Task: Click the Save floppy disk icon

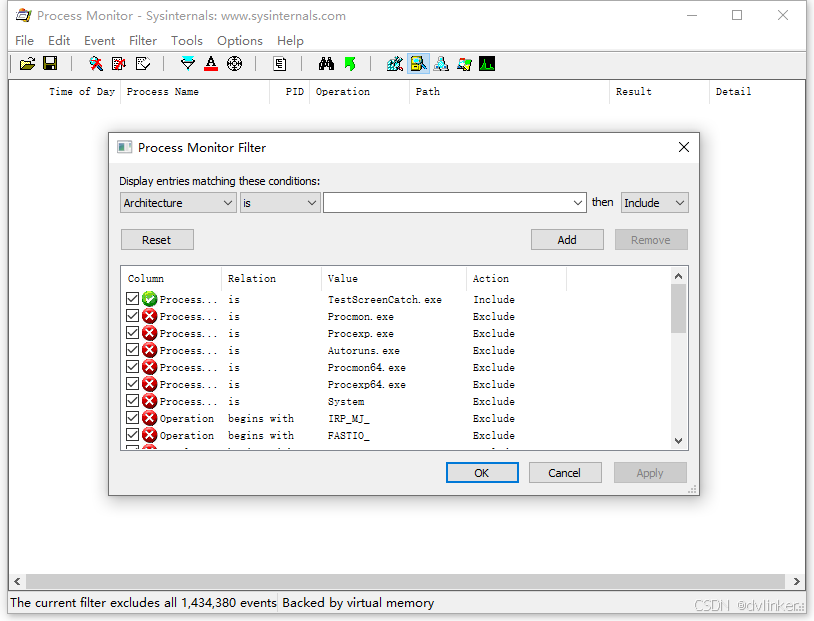Action: [x=50, y=64]
